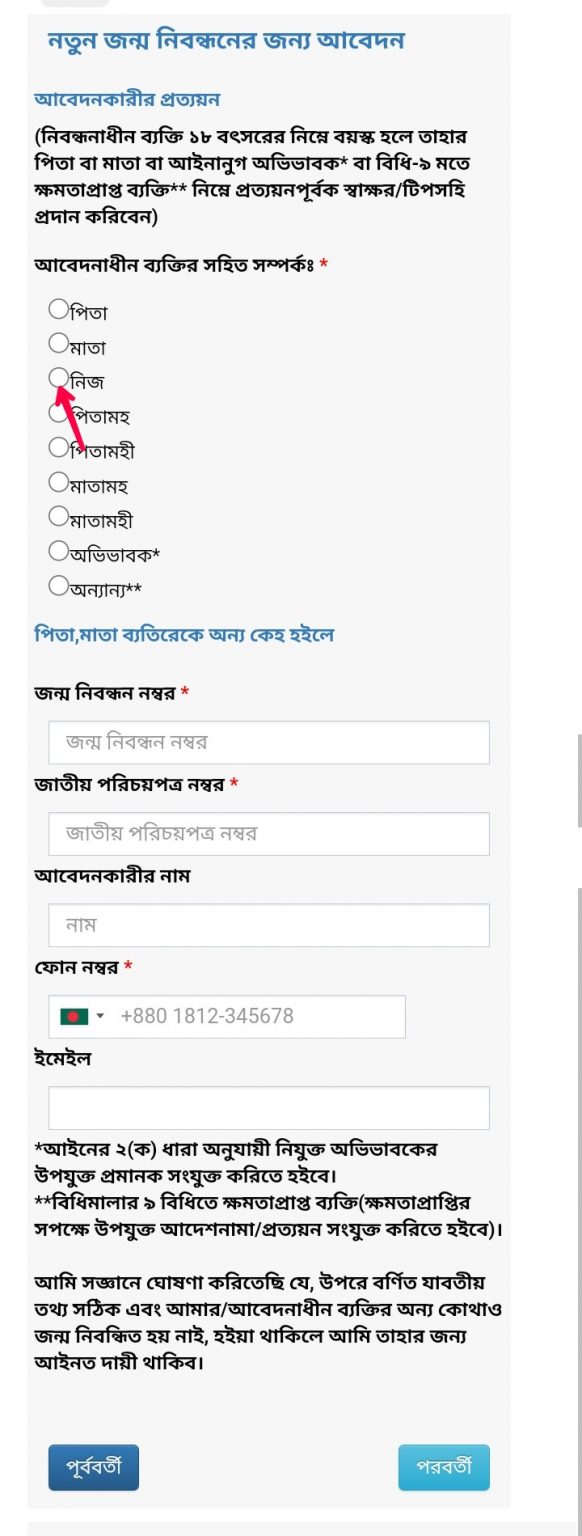The width and height of the screenshot is (582, 1536).
Task: Proceed with the পরবর্তী button
Action: click(444, 1468)
